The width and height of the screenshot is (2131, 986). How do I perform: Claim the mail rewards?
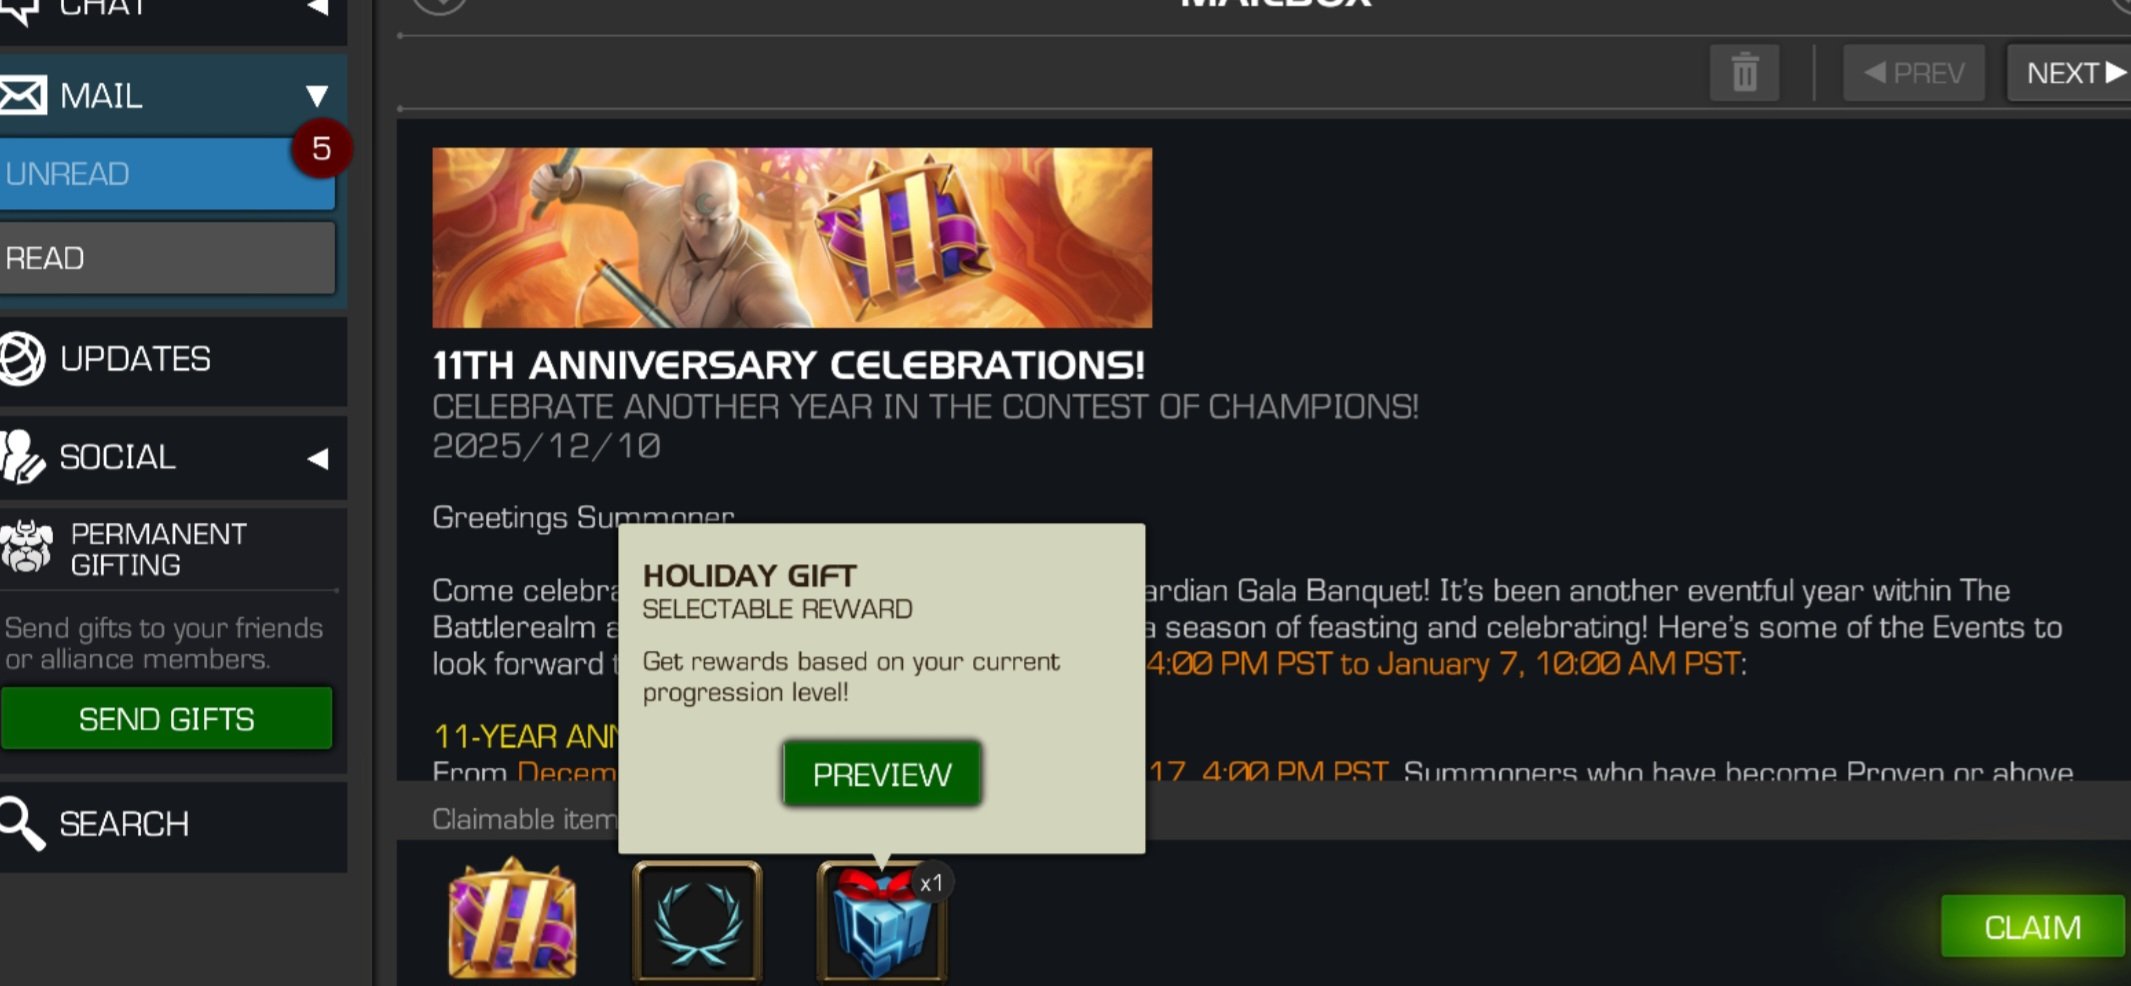pyautogui.click(x=2032, y=927)
